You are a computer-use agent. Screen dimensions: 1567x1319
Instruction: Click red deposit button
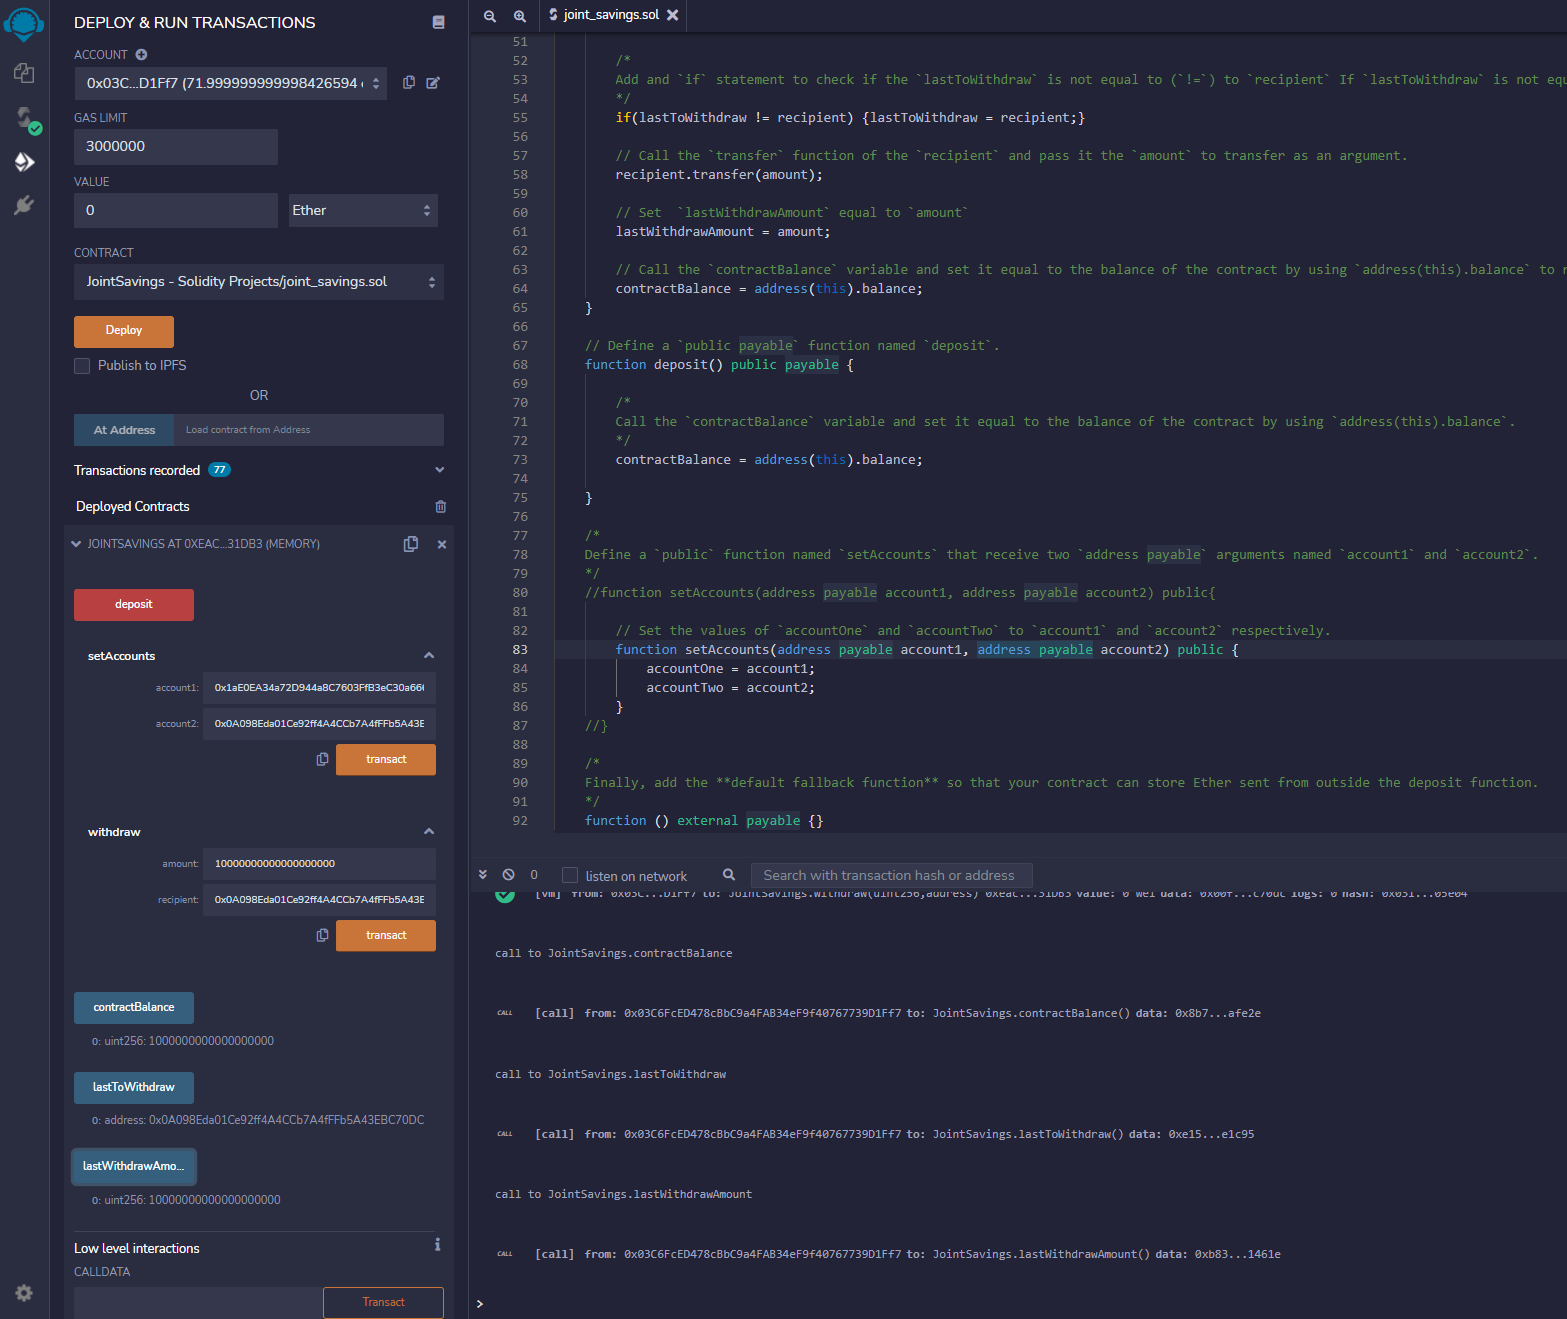(134, 605)
